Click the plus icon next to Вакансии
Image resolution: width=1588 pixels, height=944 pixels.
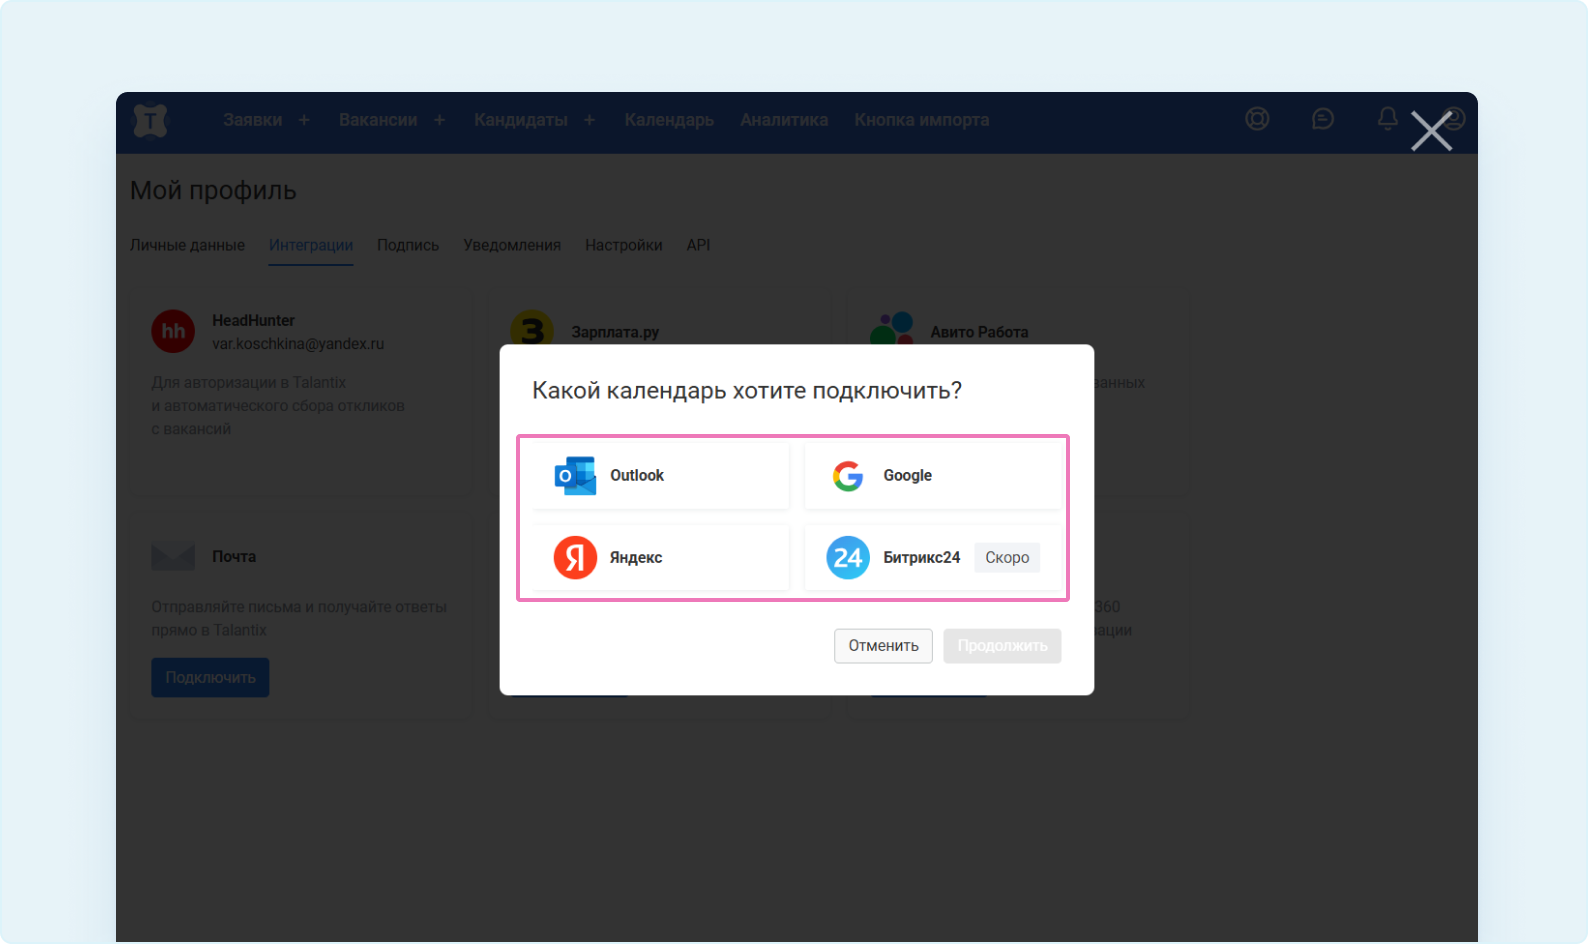[x=439, y=120]
